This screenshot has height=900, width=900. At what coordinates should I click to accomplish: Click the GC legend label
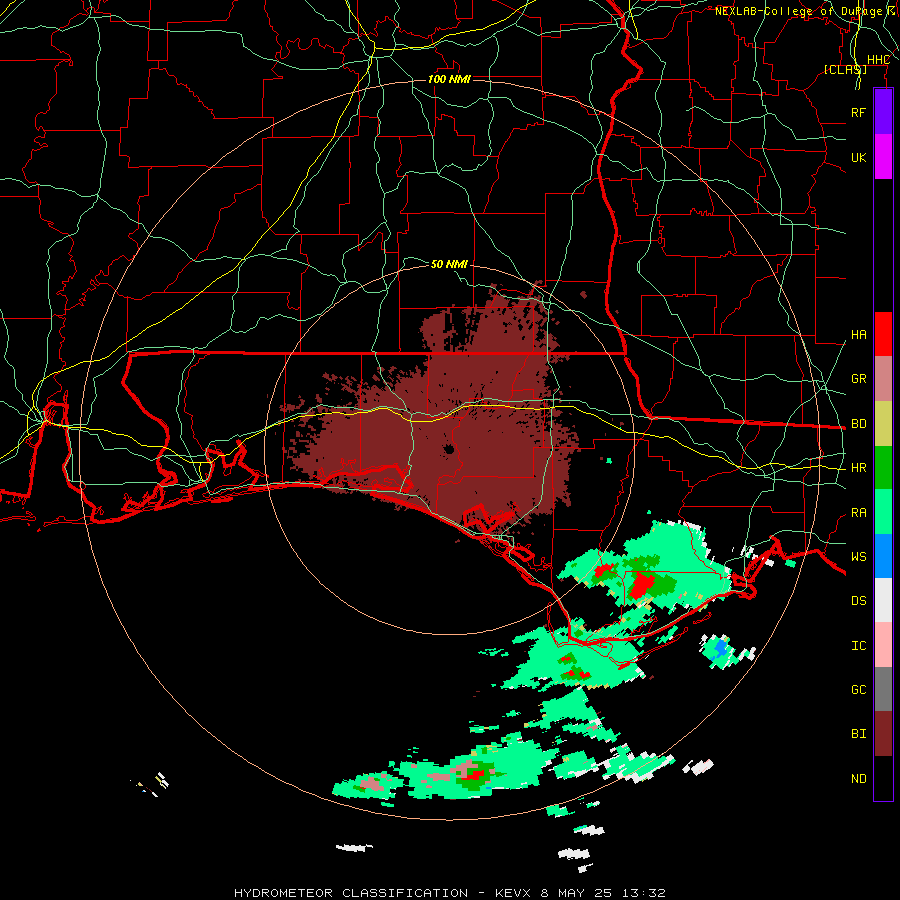pyautogui.click(x=858, y=690)
